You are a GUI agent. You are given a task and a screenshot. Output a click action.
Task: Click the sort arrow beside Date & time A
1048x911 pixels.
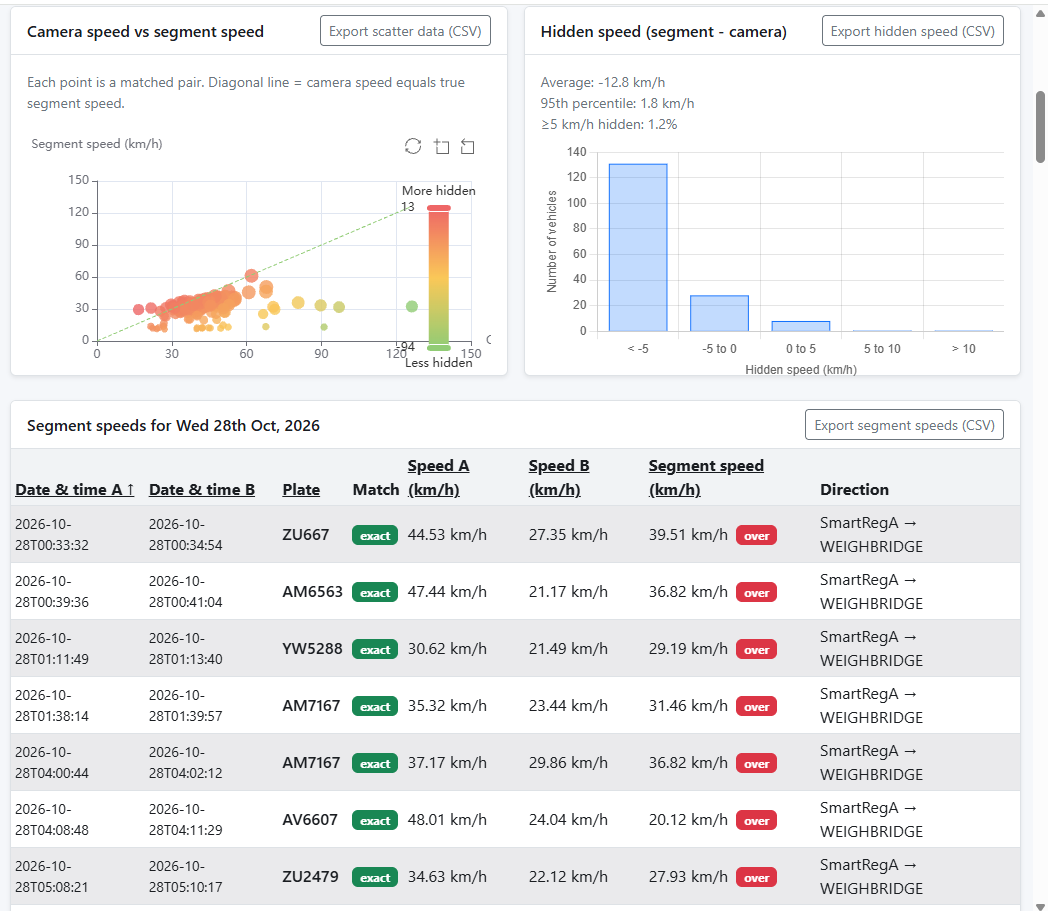(130, 489)
